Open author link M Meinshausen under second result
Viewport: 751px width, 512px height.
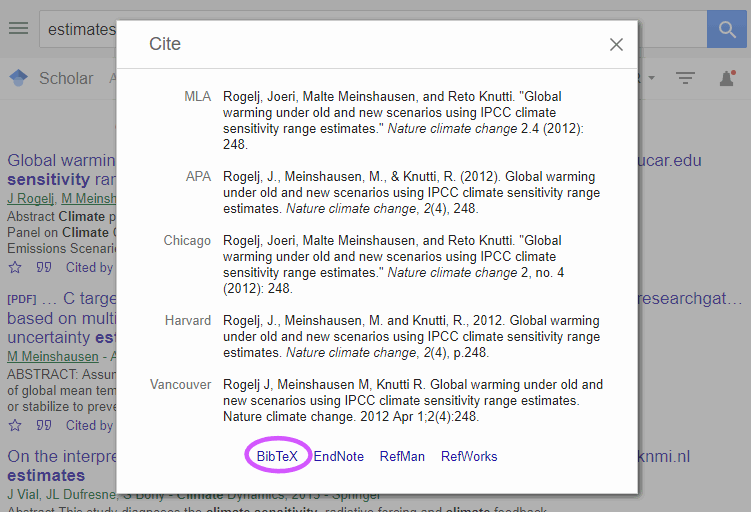tap(53, 356)
